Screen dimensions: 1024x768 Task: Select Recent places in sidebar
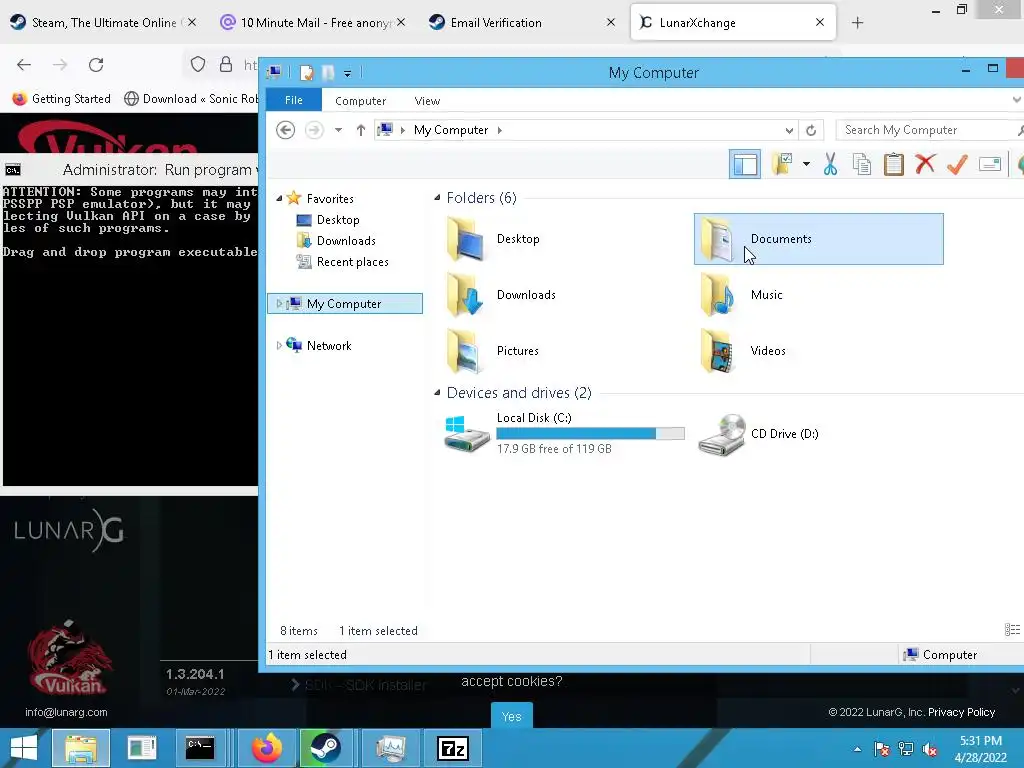pyautogui.click(x=352, y=262)
